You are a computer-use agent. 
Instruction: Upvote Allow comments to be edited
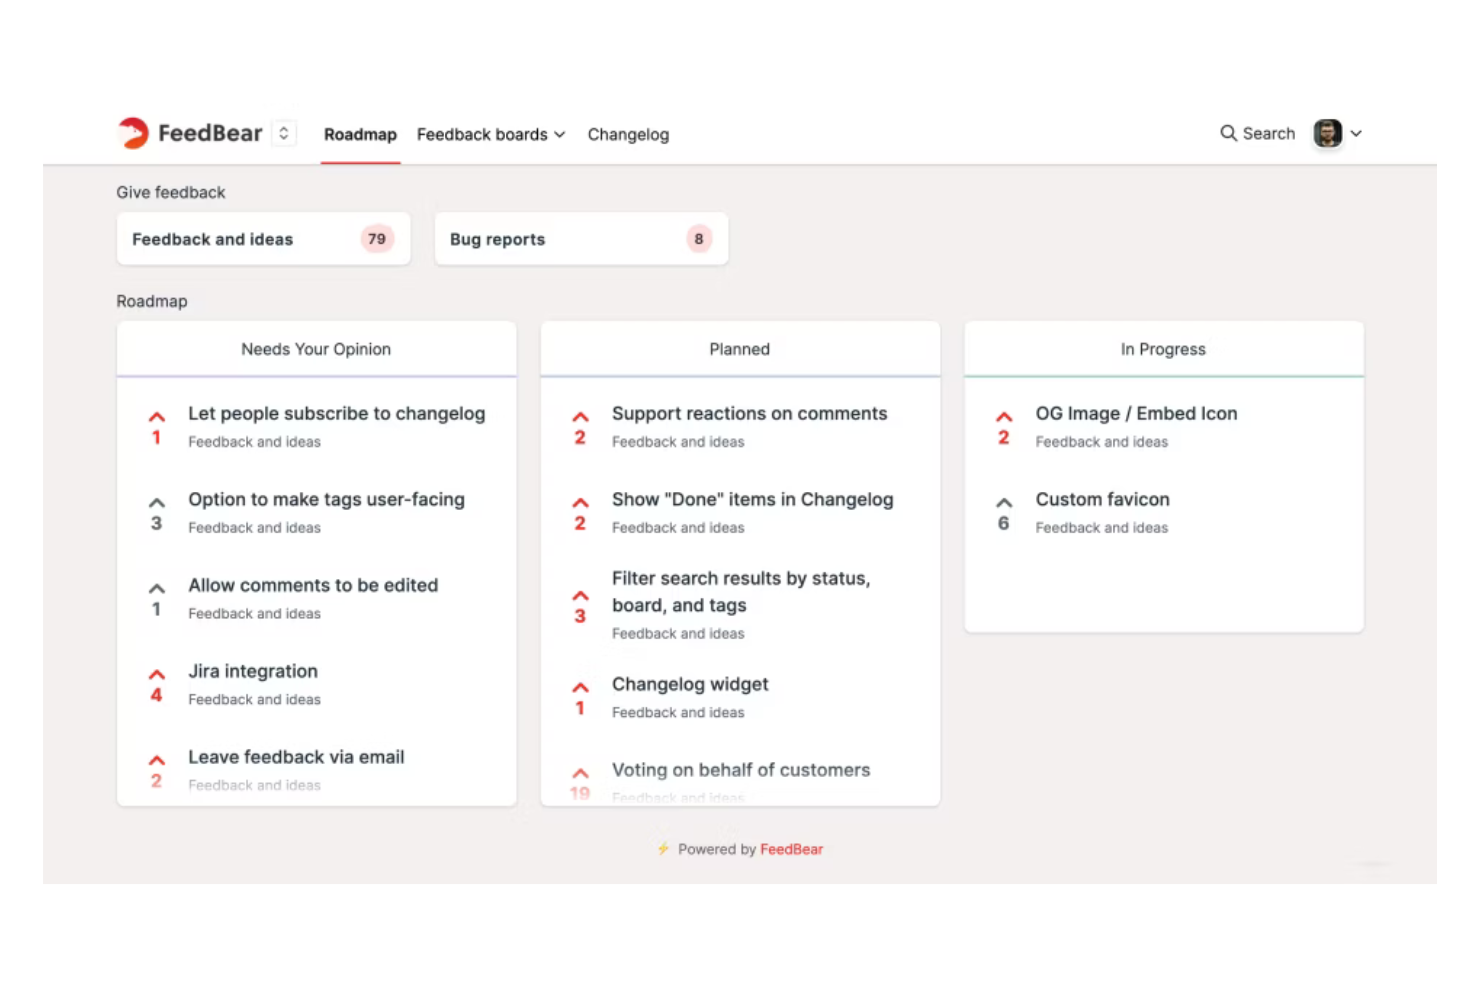(157, 589)
